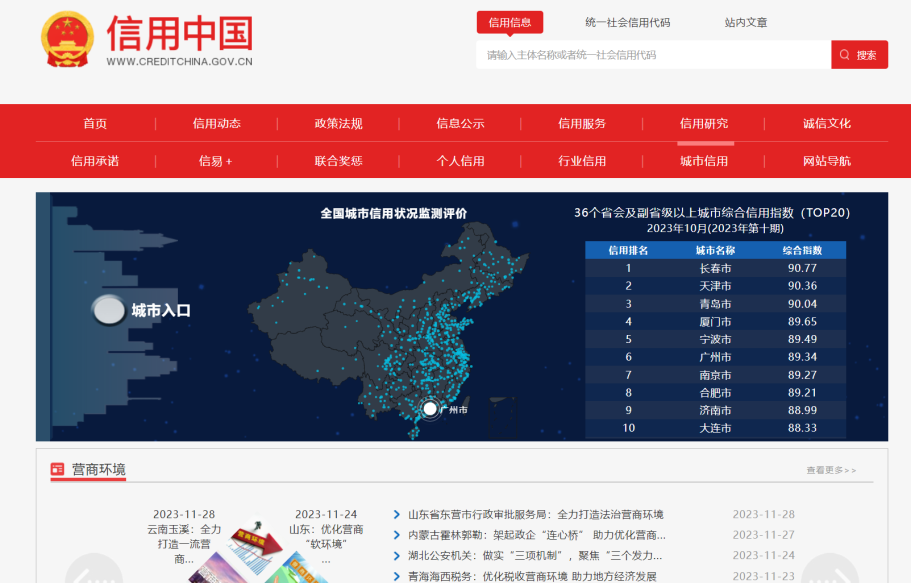Screen dimensions: 911x583
Task: Click arrow beside 湖北公安机关 news
Action: coord(397,556)
